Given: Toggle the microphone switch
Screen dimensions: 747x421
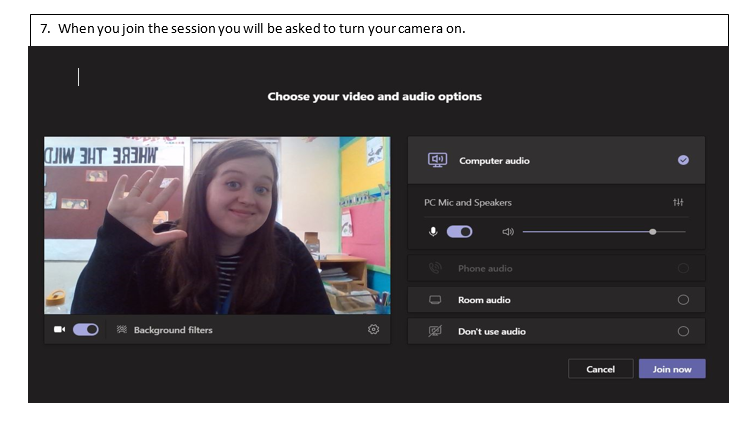Looking at the screenshot, I should (460, 231).
